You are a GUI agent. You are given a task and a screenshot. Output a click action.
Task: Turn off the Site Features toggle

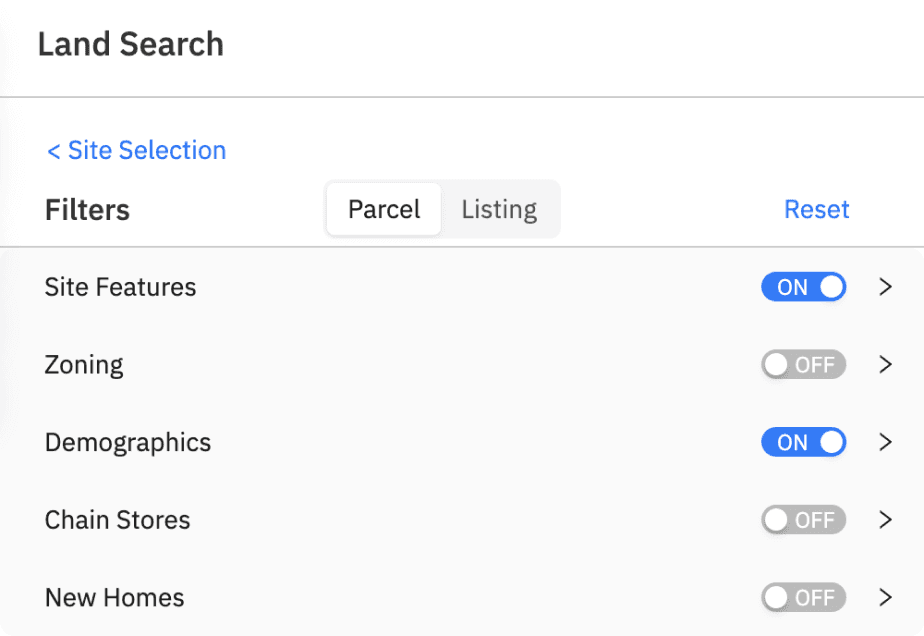[x=803, y=287]
